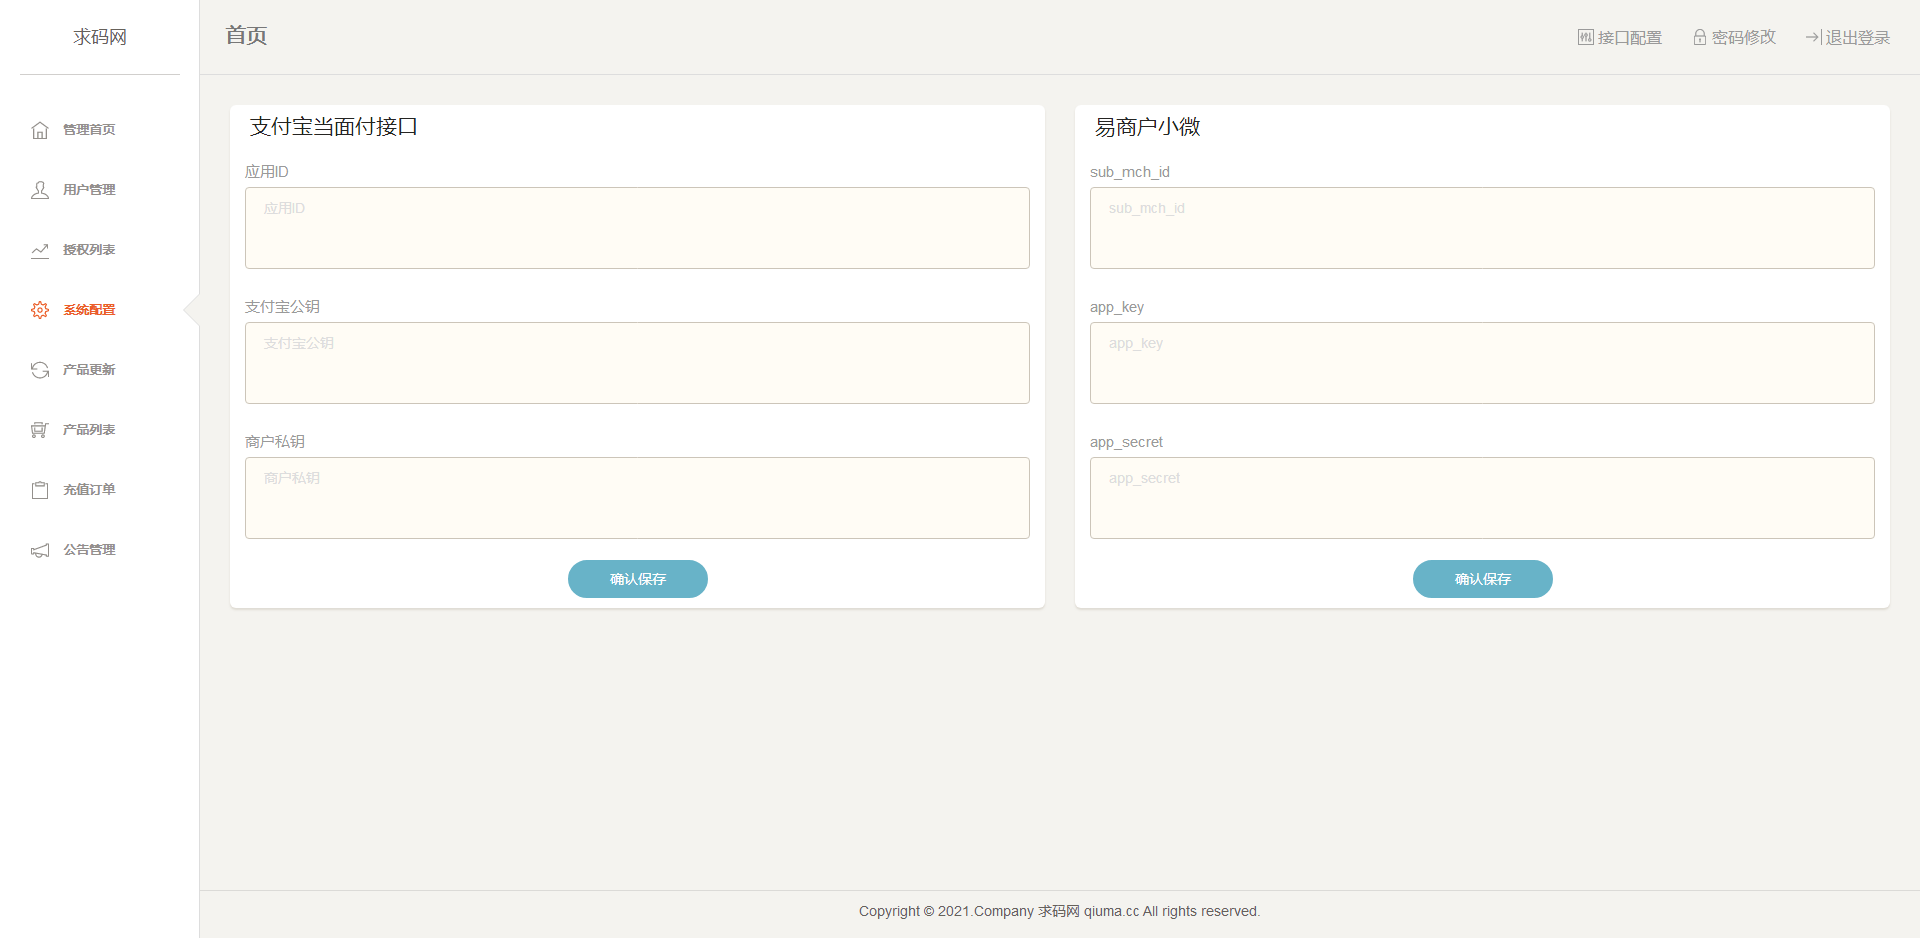Focus the app_key text area
This screenshot has width=1920, height=938.
(x=1482, y=363)
